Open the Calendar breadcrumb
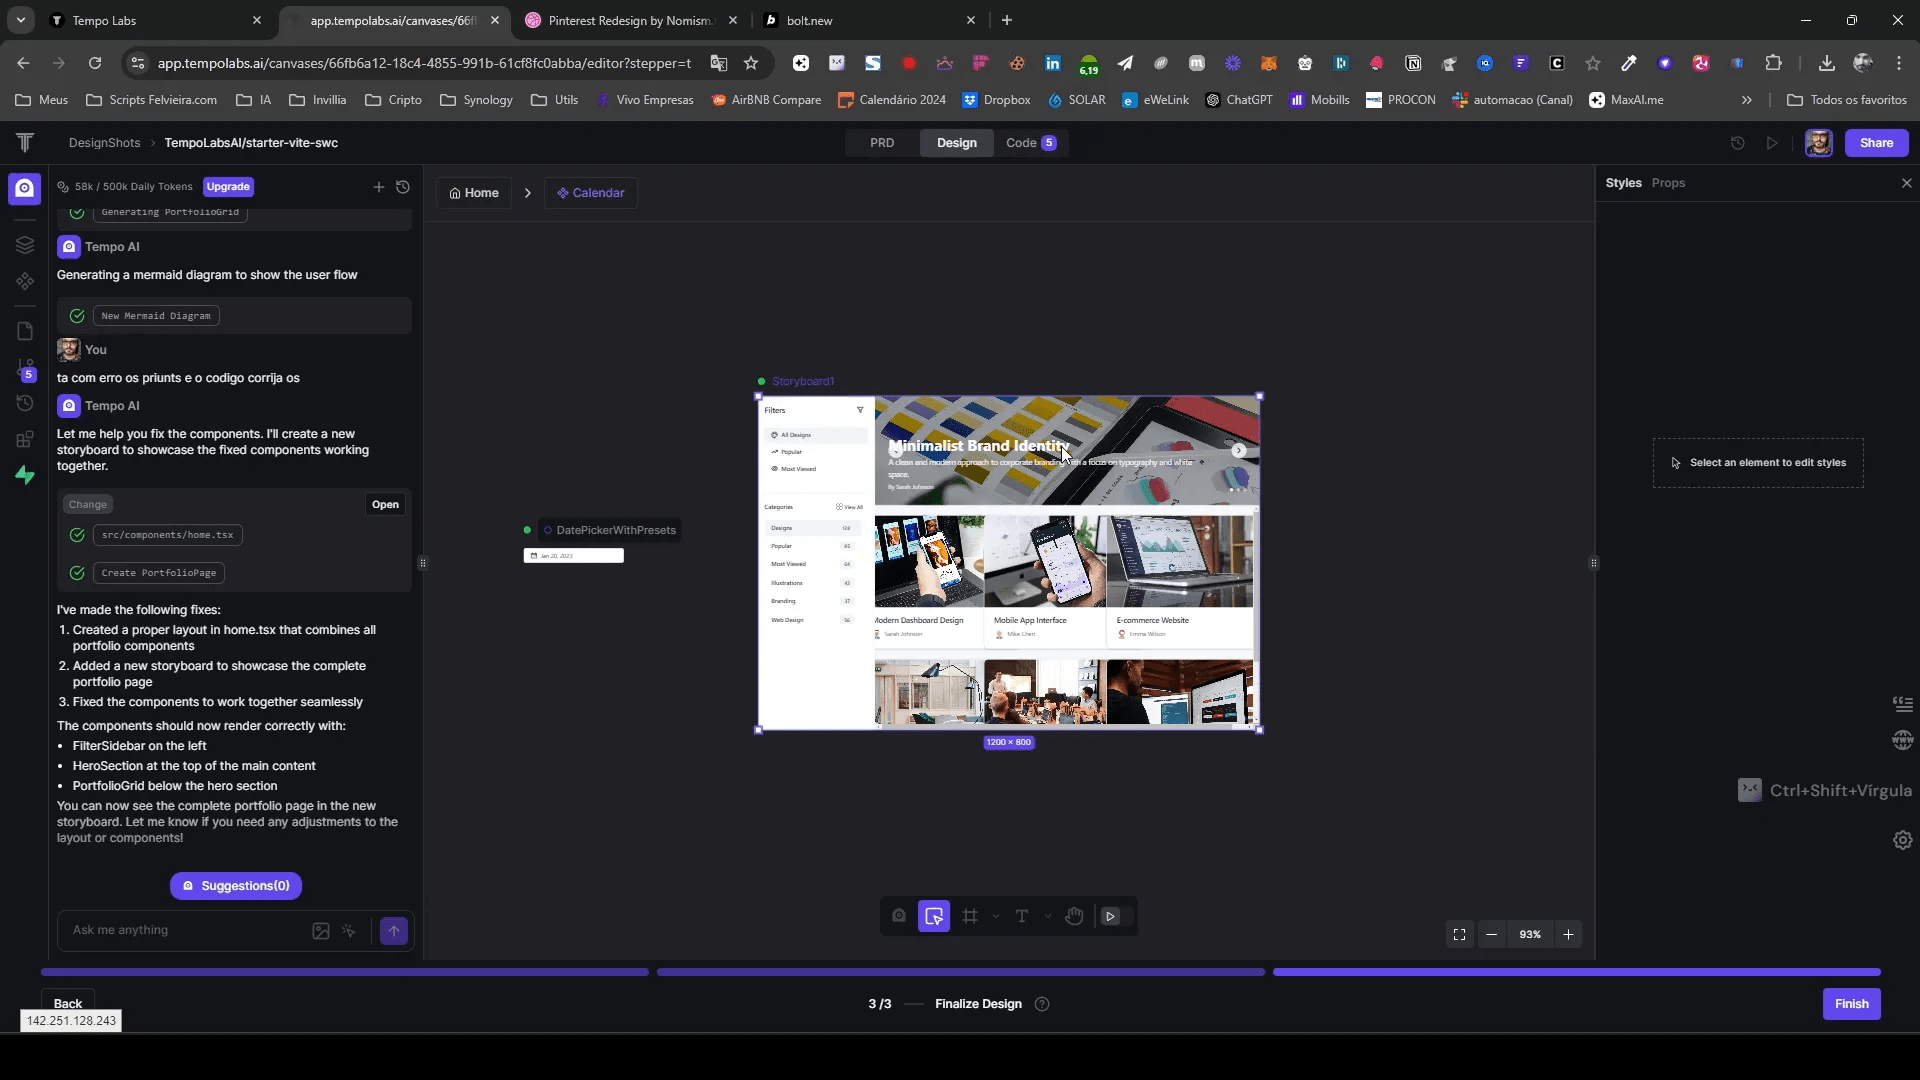The image size is (1920, 1080). 591,193
